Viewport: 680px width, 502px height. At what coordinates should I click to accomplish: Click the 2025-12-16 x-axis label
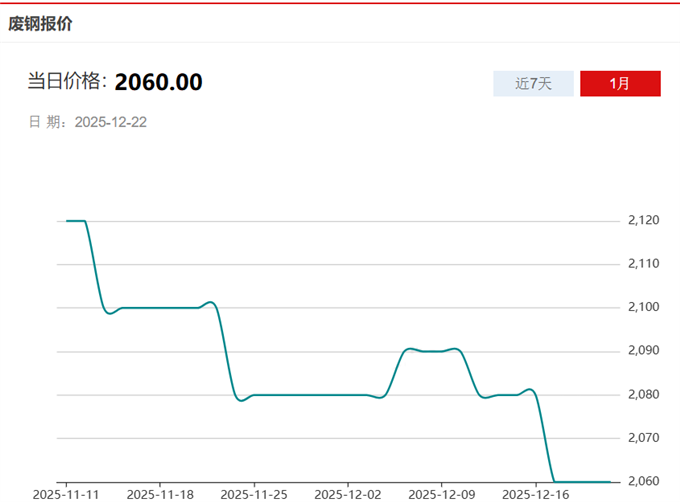(536, 494)
